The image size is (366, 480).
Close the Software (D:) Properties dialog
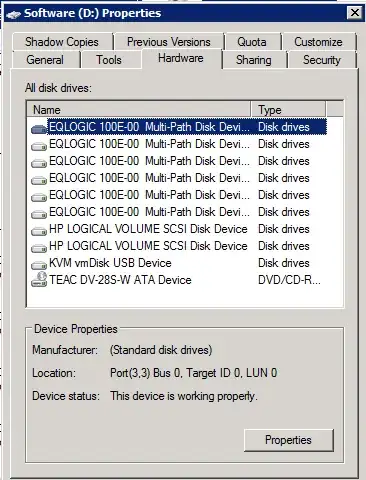click(x=355, y=13)
